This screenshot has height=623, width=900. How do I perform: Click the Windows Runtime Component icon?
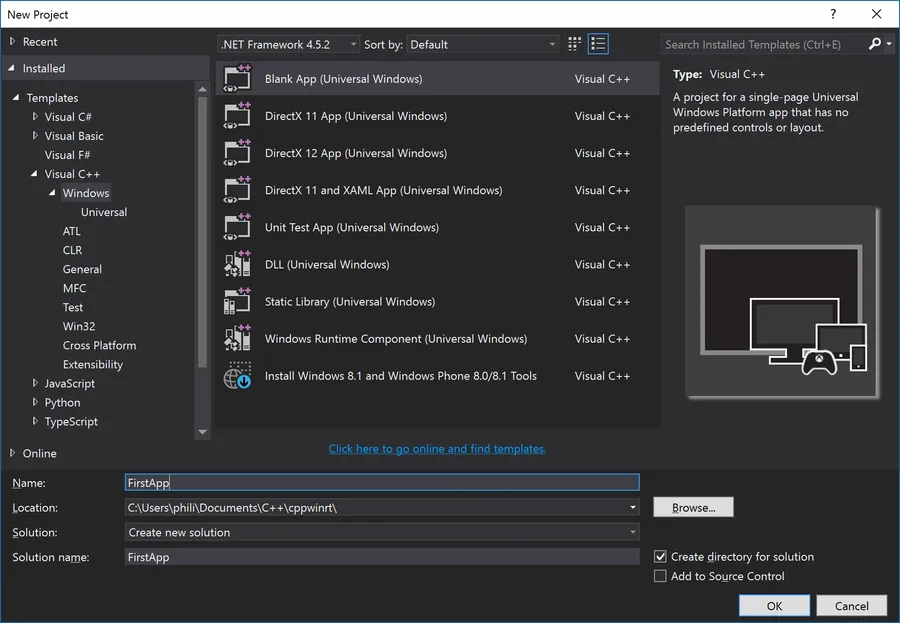237,338
